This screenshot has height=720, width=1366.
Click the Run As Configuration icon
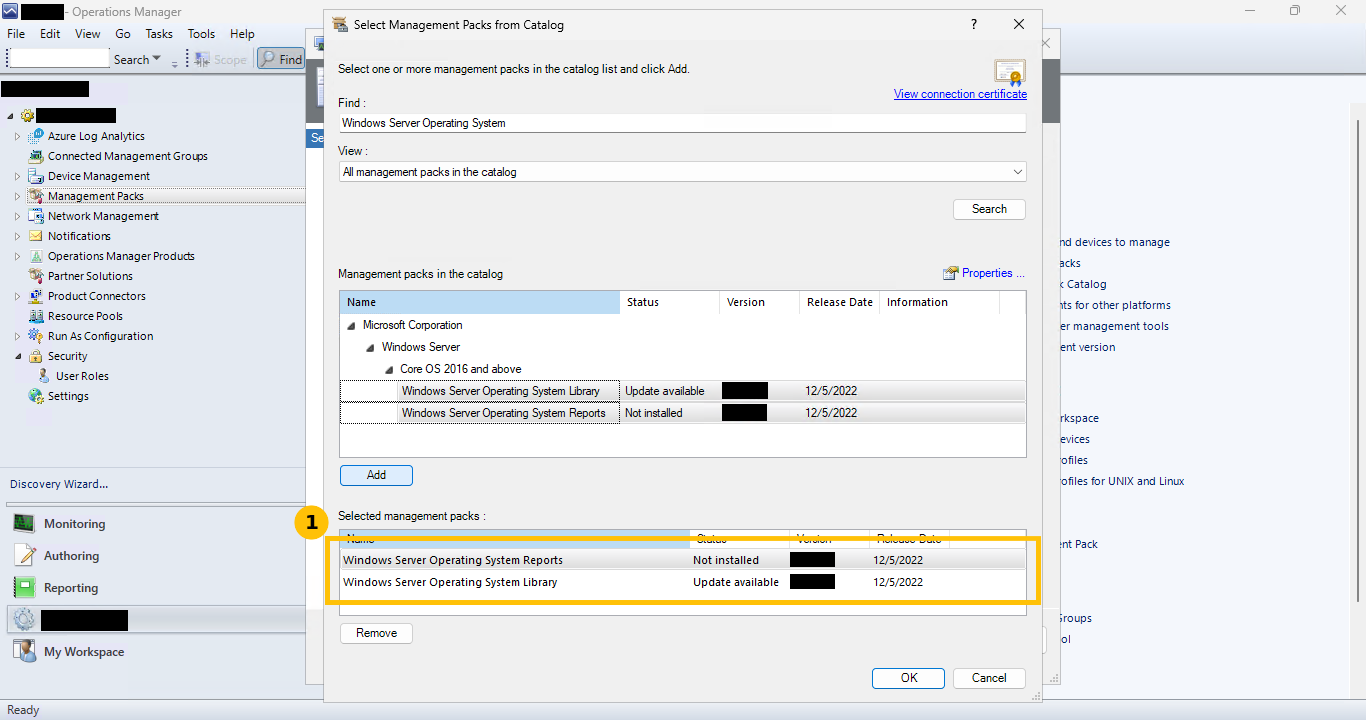click(x=36, y=336)
